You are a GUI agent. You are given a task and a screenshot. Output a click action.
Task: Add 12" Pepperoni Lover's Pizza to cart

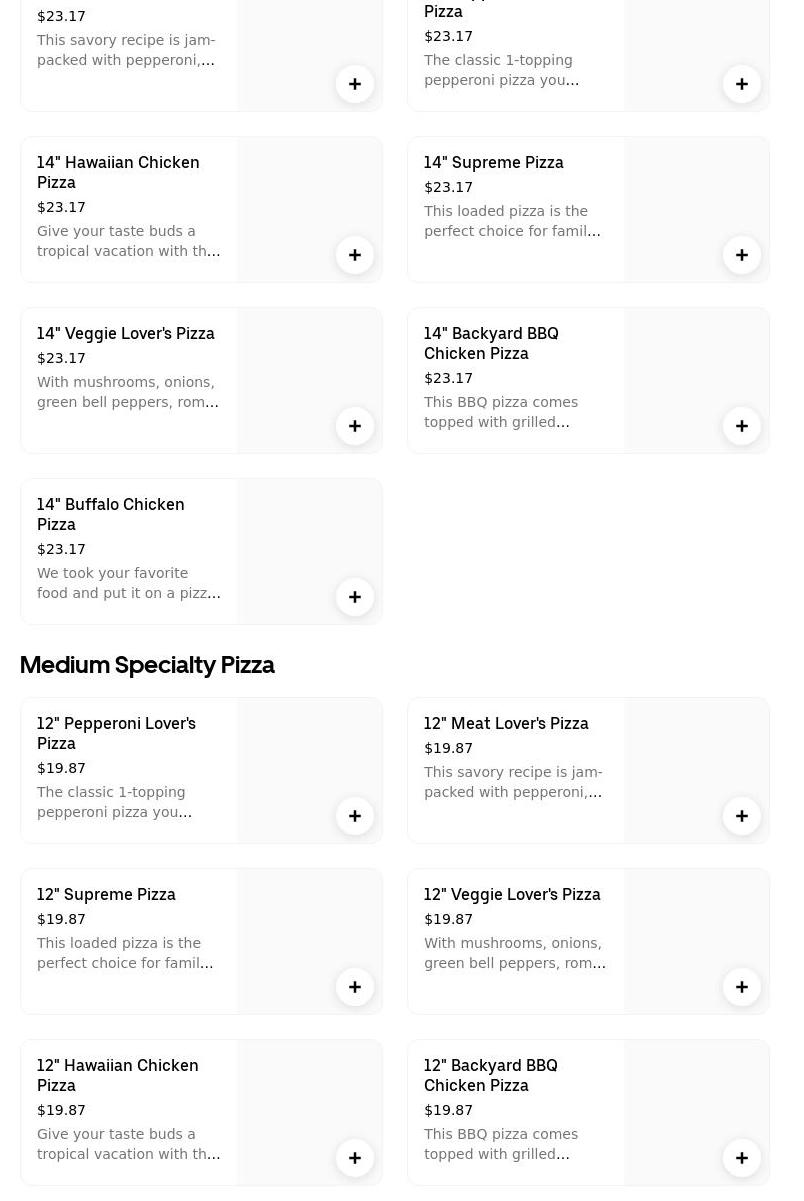[355, 816]
